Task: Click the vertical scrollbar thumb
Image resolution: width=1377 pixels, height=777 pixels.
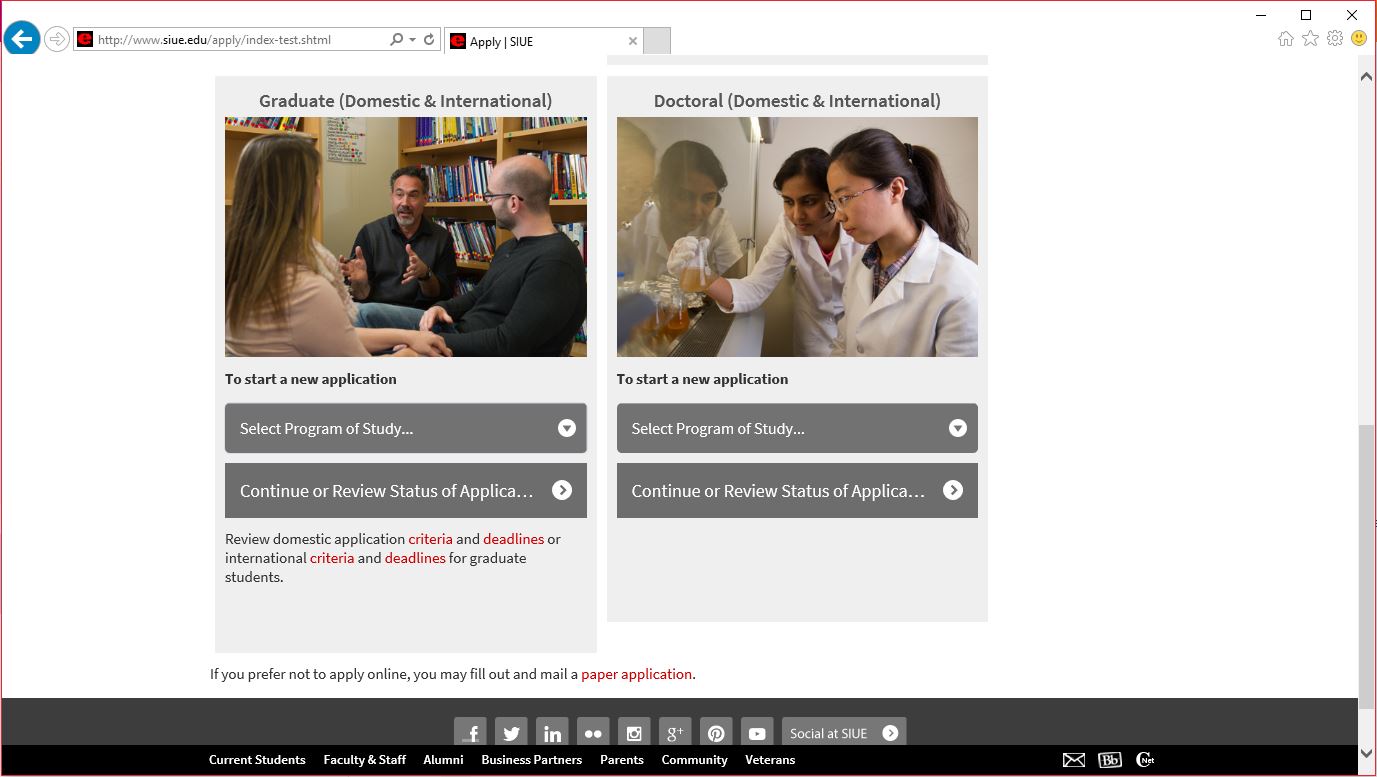Action: (x=1366, y=565)
